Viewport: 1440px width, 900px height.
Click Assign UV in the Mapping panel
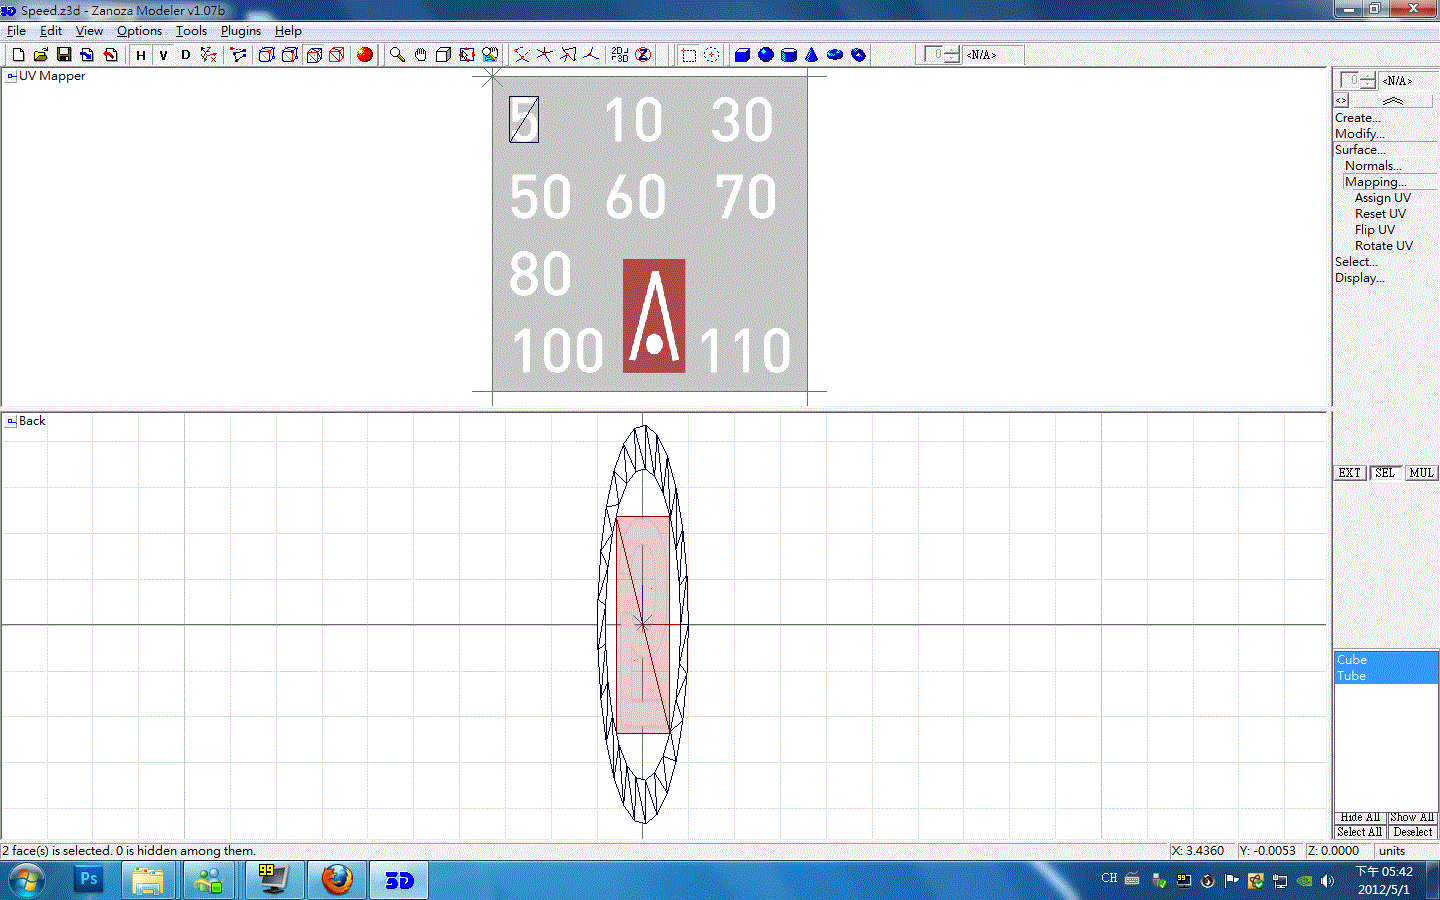pyautogui.click(x=1382, y=198)
